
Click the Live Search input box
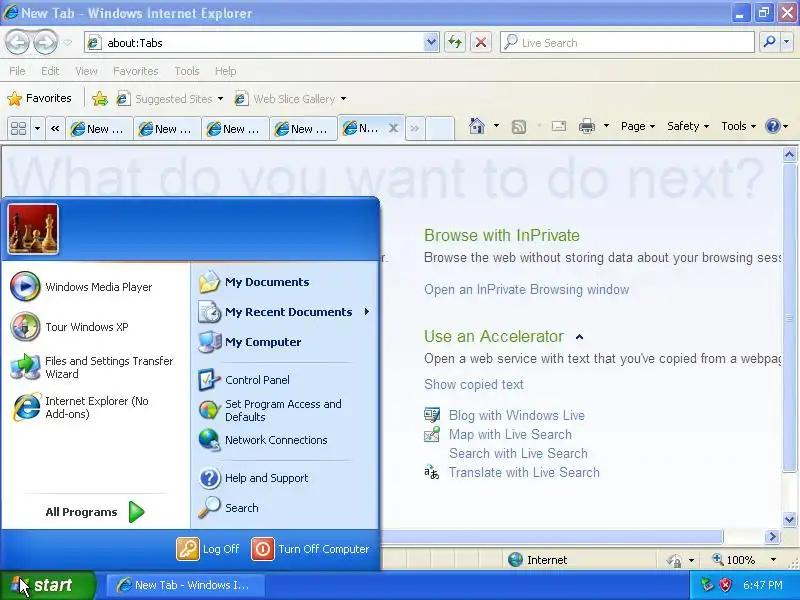point(627,42)
